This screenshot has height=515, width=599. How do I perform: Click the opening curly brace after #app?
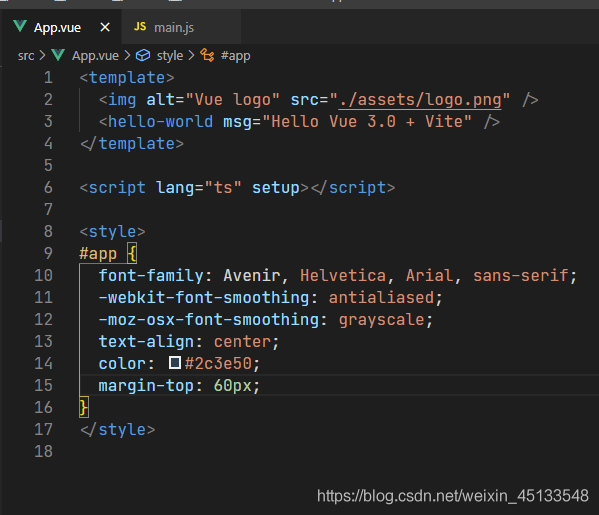point(132,253)
